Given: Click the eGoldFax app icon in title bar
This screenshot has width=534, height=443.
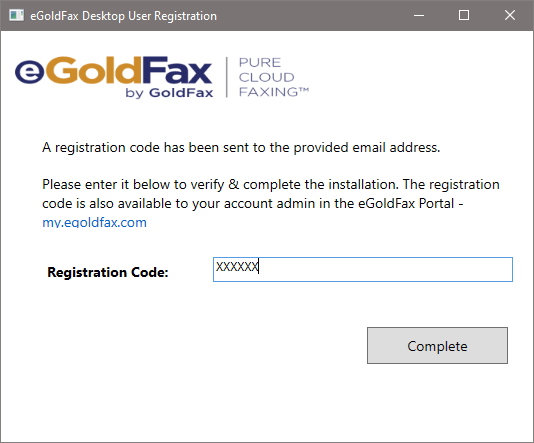Looking at the screenshot, I should coord(16,15).
